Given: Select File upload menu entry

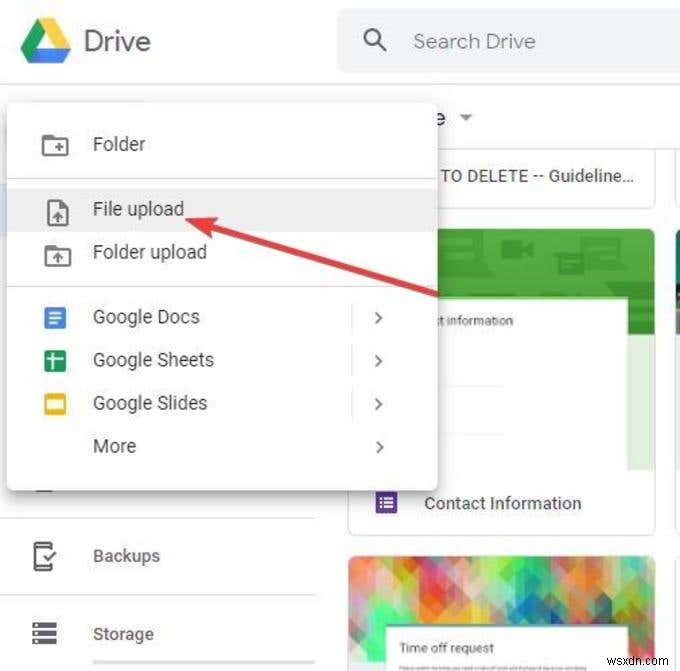Looking at the screenshot, I should pos(222,209).
